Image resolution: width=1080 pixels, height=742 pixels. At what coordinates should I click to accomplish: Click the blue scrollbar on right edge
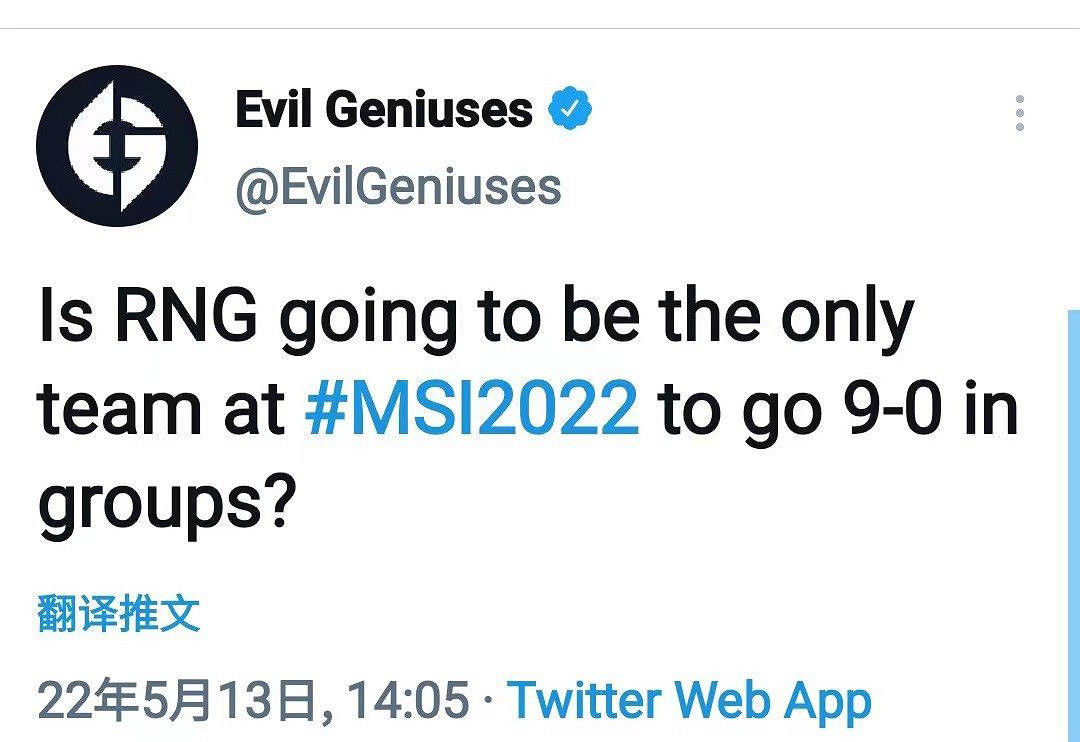coord(1073,520)
